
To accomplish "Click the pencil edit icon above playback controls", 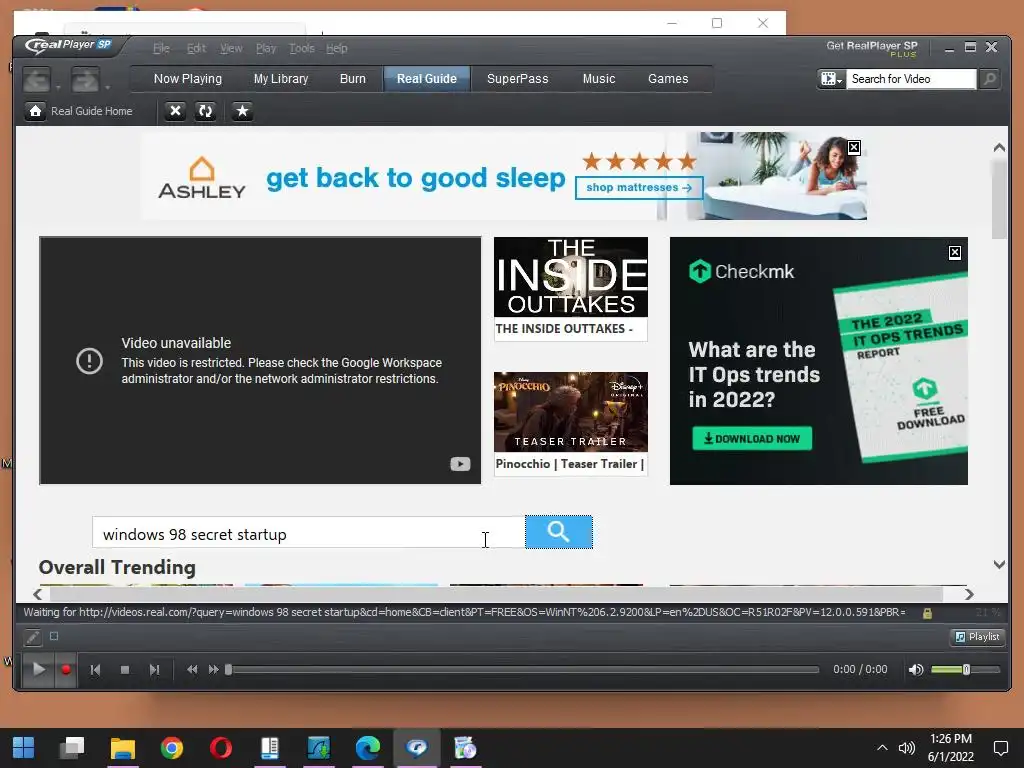I will point(33,637).
